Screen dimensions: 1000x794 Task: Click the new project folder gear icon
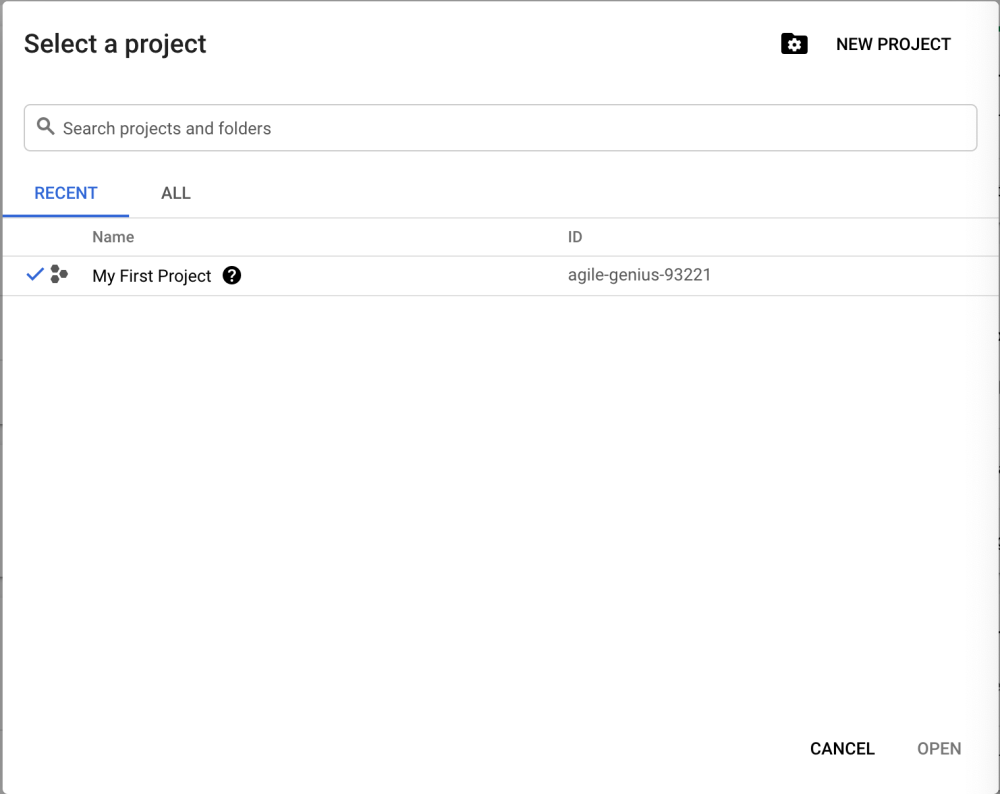794,44
